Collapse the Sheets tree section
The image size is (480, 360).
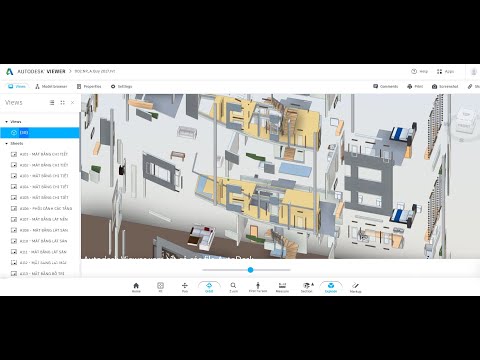tap(7, 143)
